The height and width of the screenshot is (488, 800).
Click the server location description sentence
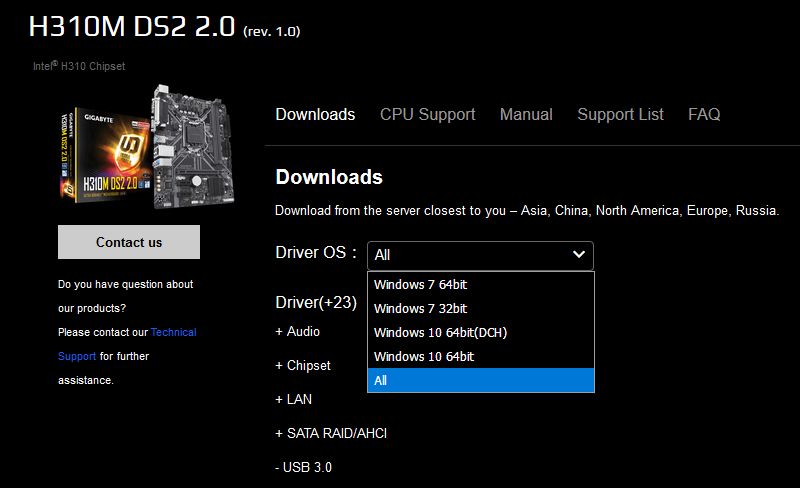click(527, 210)
